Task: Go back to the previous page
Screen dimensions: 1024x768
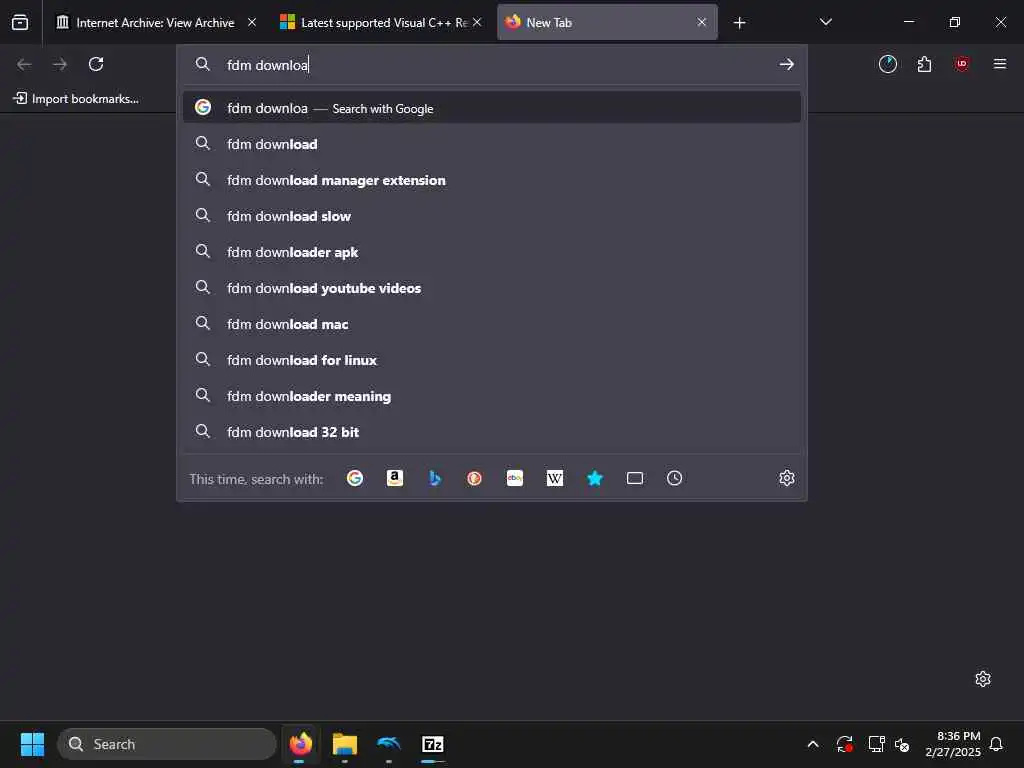Action: coord(24,64)
